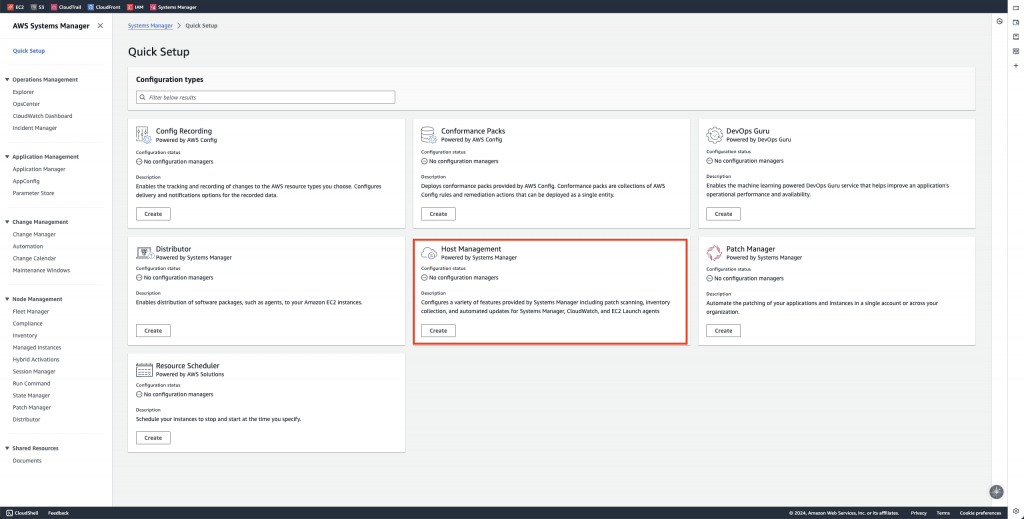Open Patch Manager in the sidebar
This screenshot has width=1024, height=519.
[31, 407]
